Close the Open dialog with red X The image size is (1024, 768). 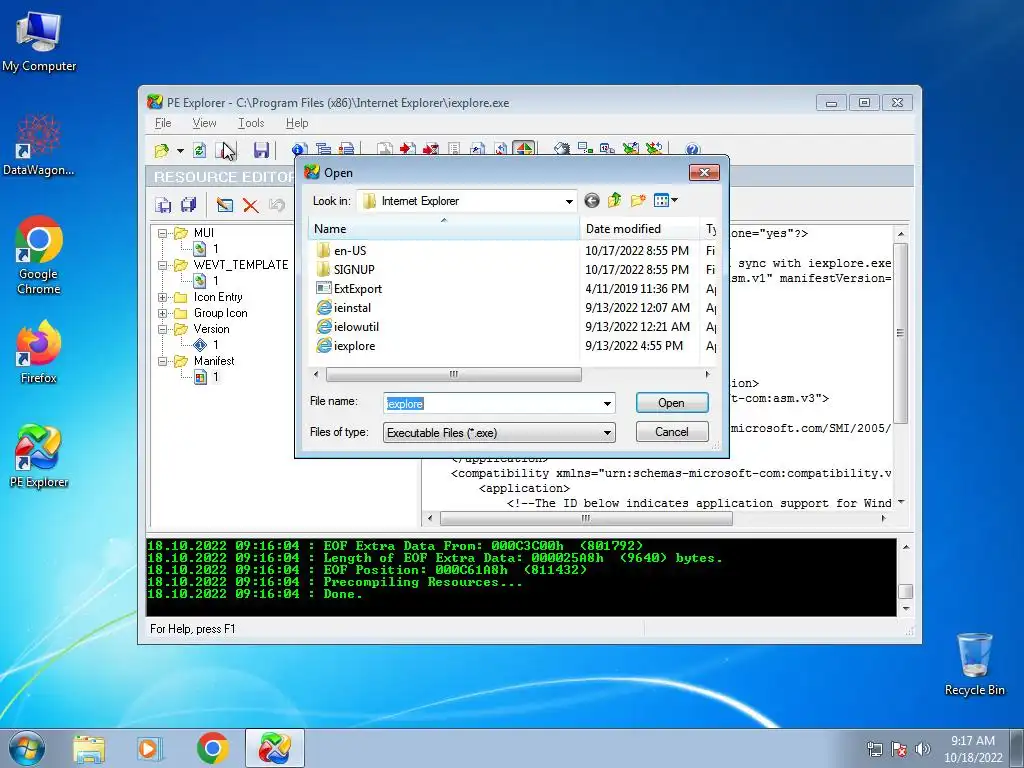click(x=704, y=172)
